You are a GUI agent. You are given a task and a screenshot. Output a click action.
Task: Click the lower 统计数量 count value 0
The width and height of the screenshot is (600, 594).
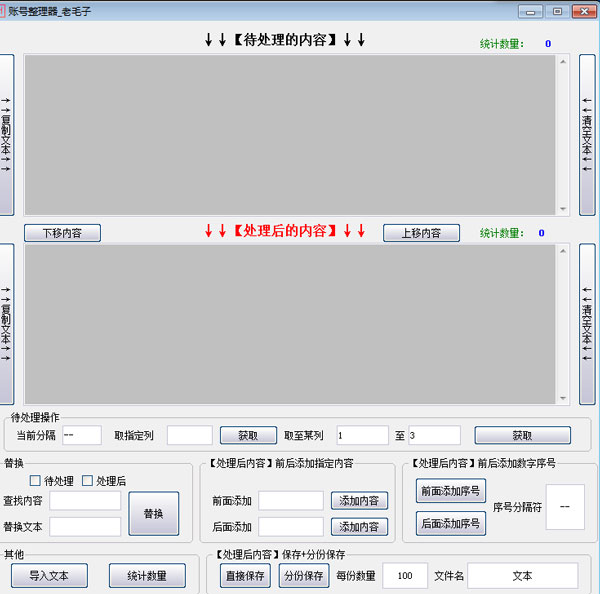click(x=541, y=233)
